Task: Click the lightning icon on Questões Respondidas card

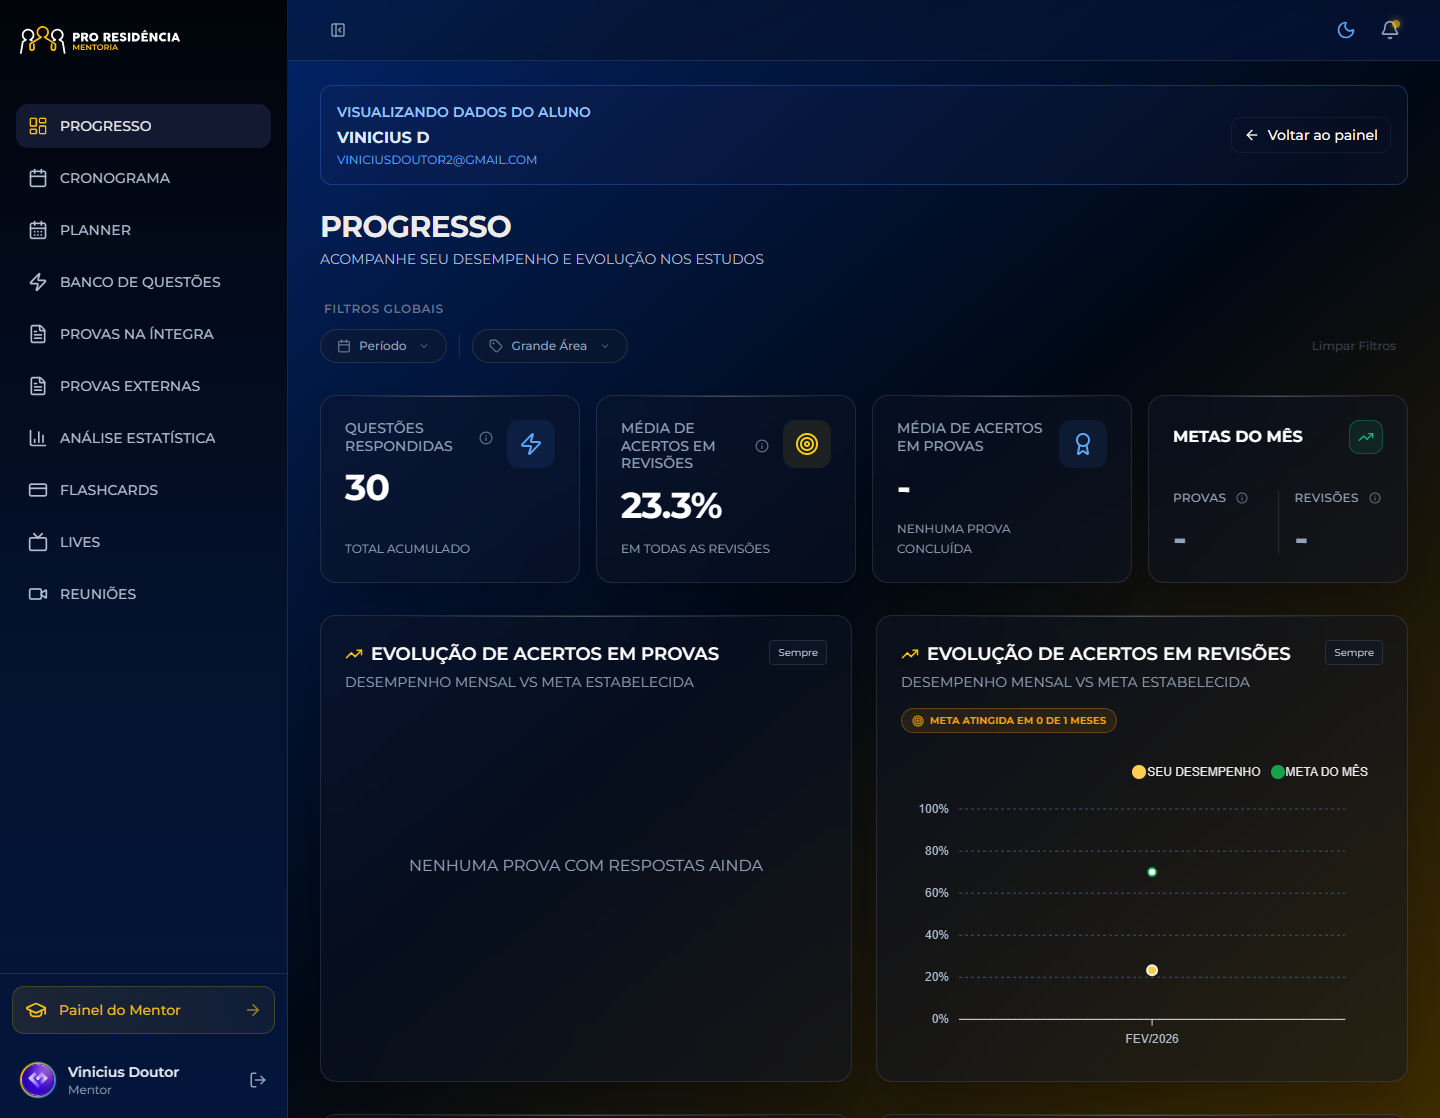Action: 531,444
